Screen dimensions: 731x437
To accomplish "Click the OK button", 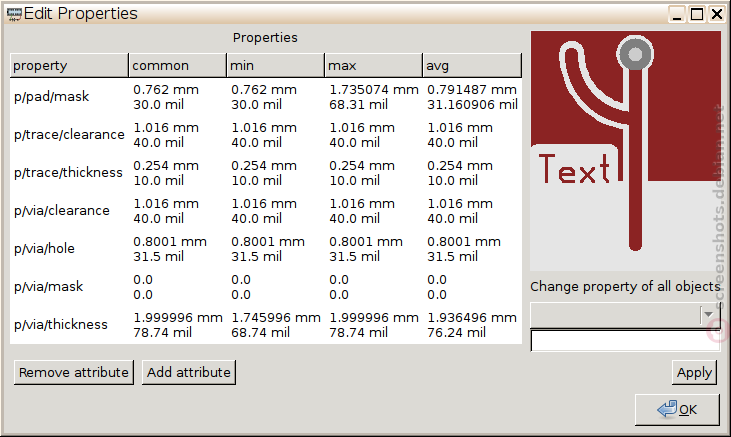I will click(677, 409).
